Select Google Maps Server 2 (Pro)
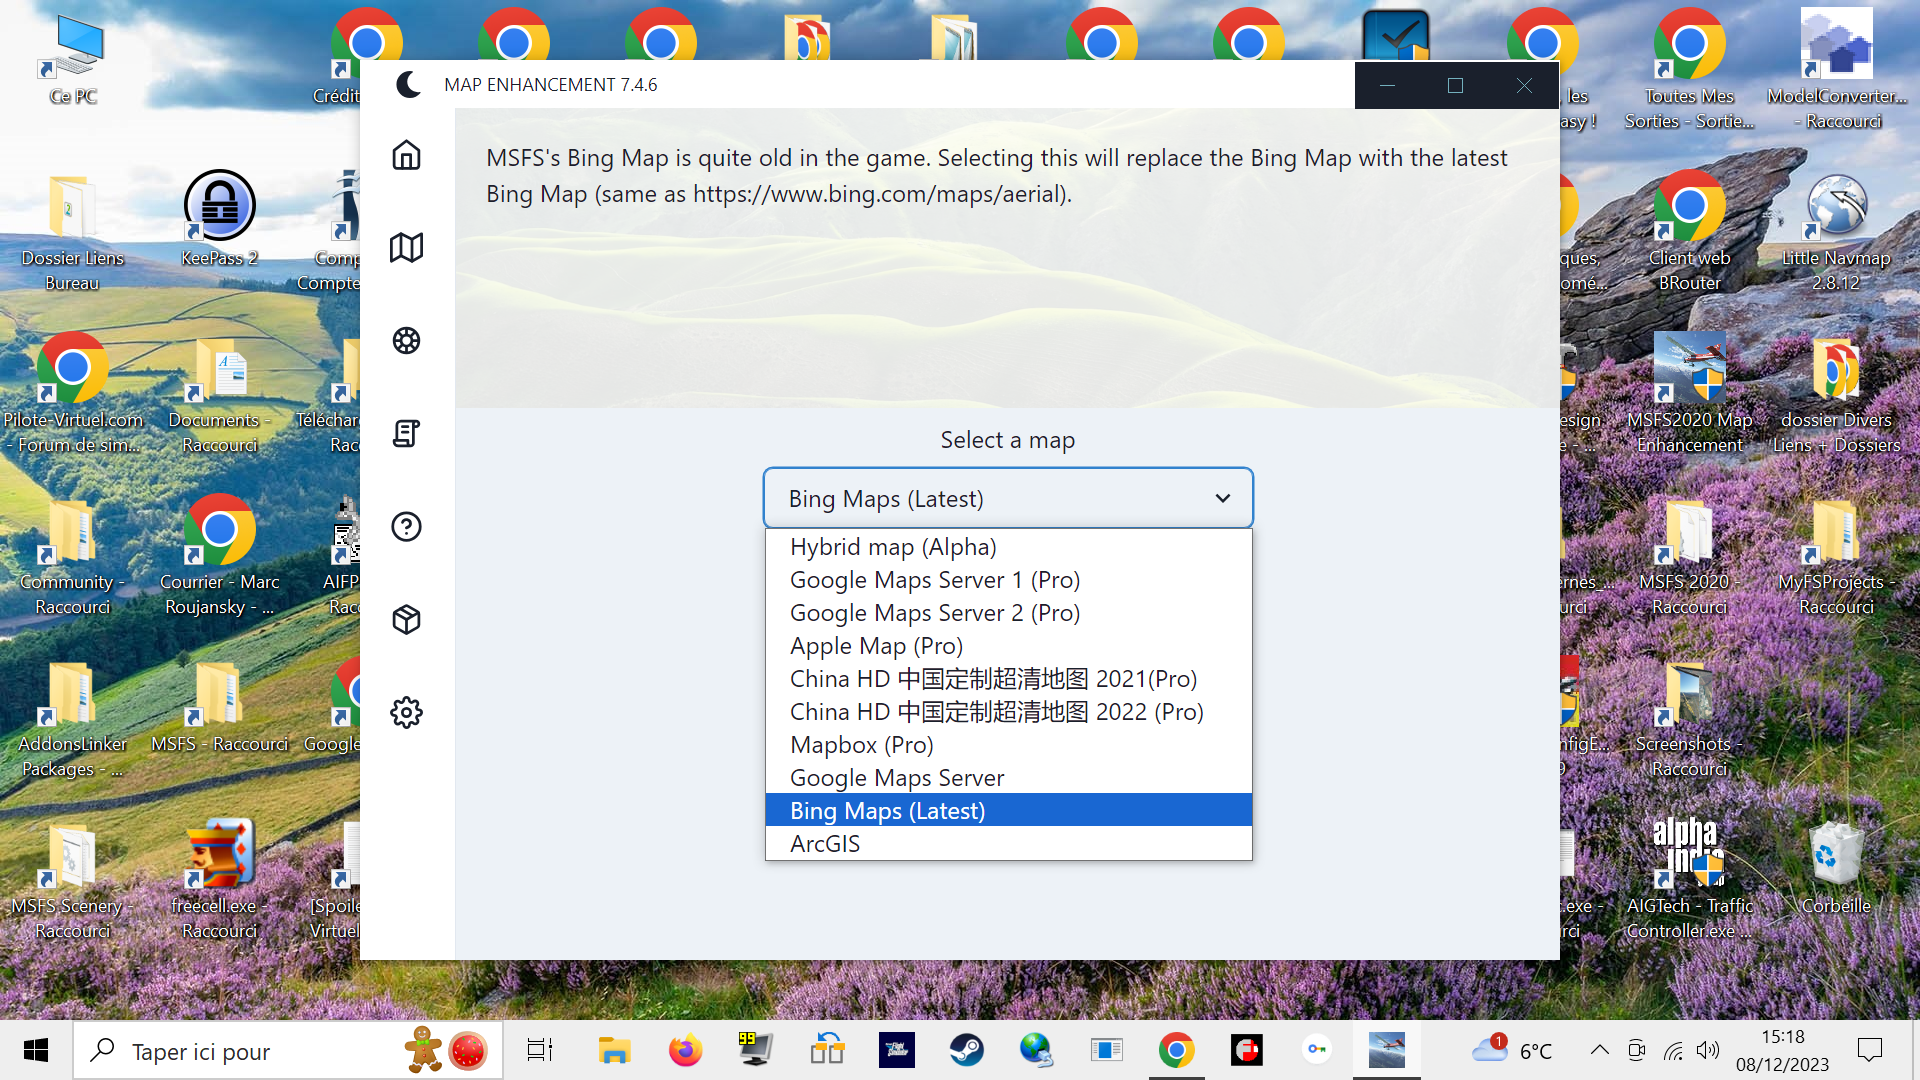 click(x=934, y=613)
